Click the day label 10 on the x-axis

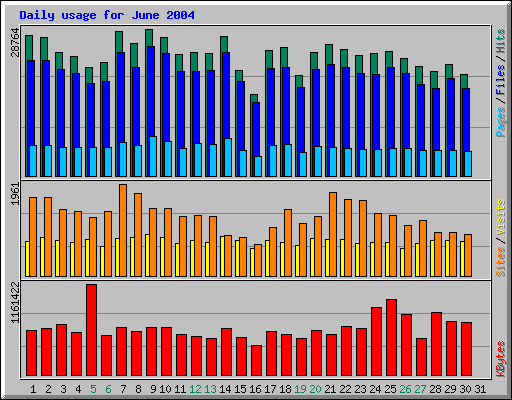tap(165, 389)
